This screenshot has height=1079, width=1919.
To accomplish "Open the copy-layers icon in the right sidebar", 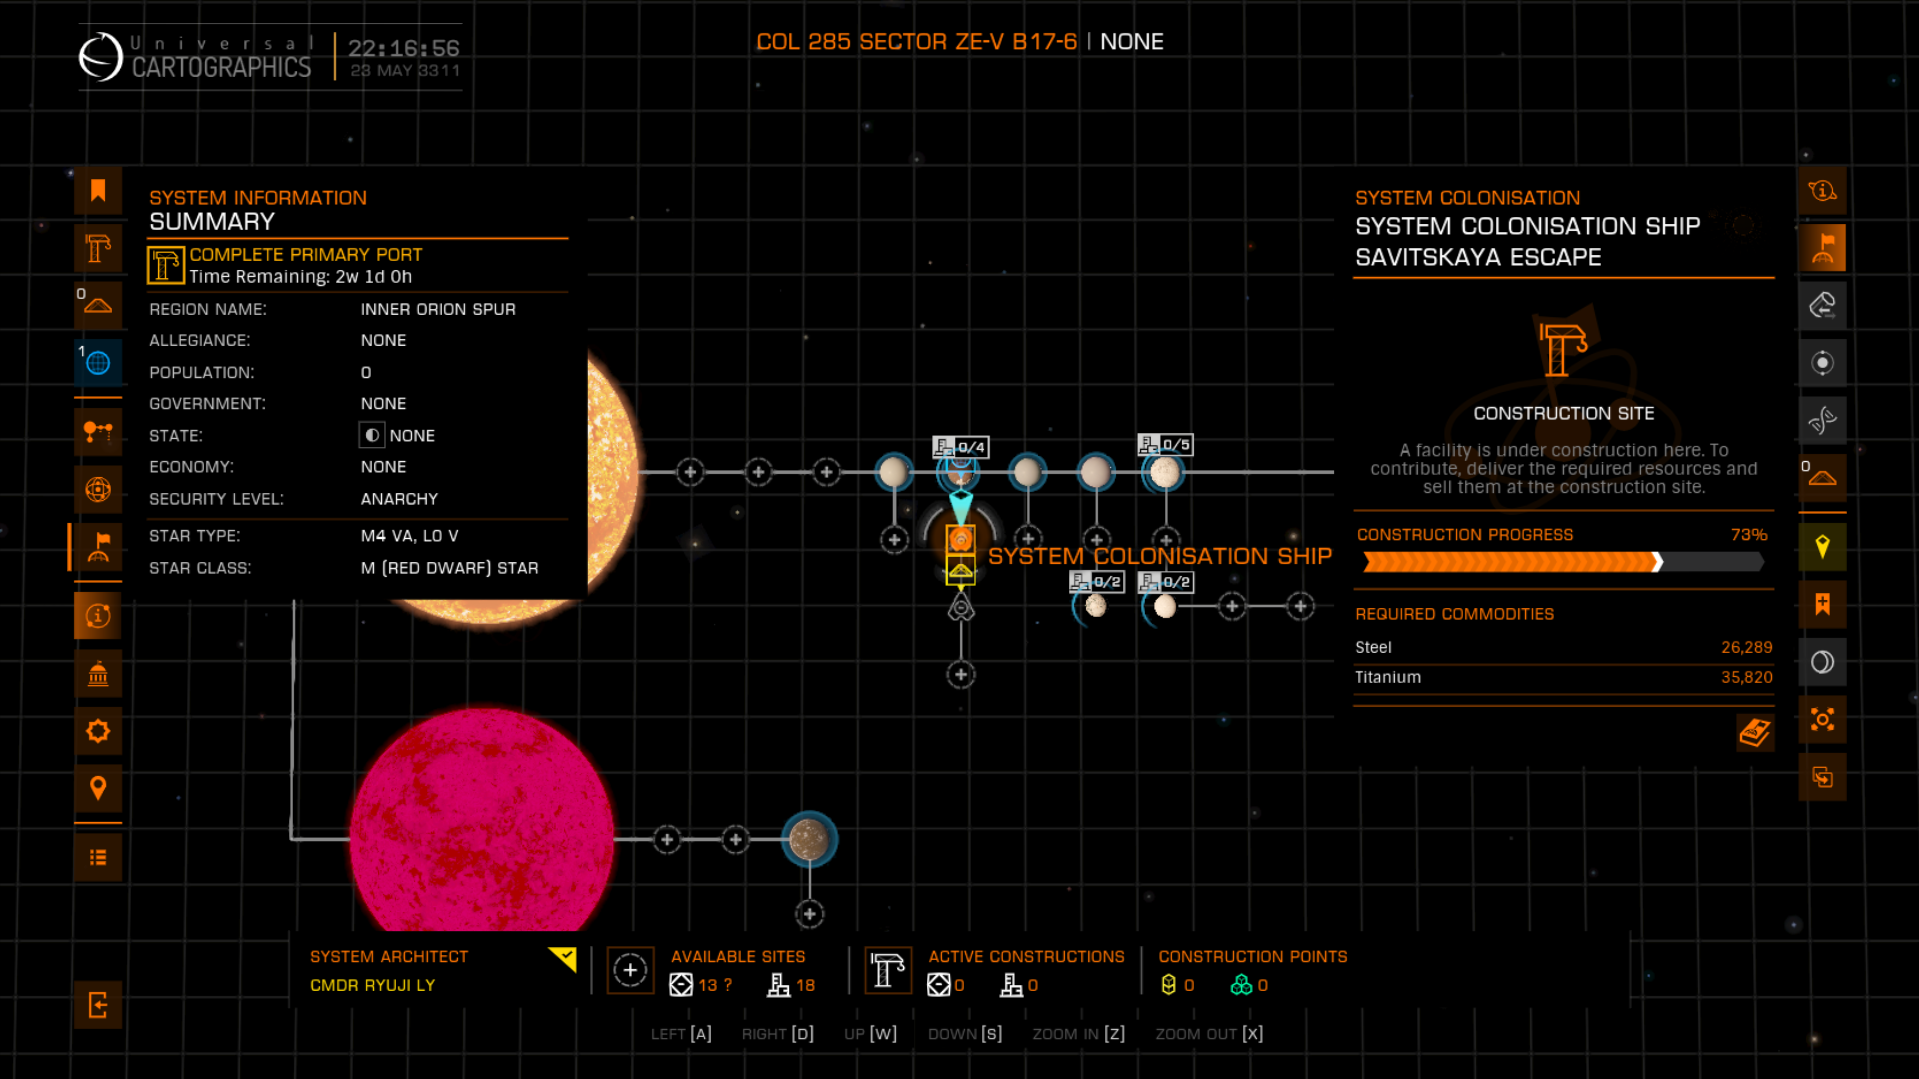I will pos(1822,777).
